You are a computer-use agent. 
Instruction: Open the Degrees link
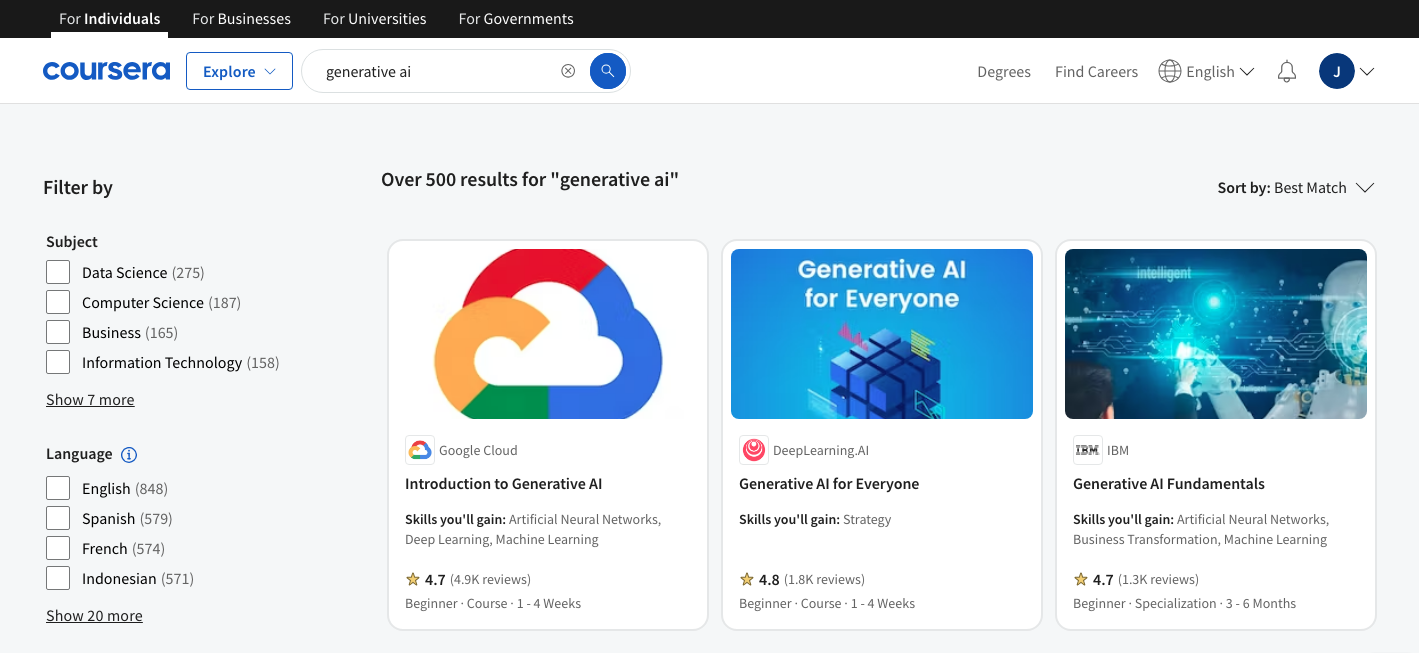[x=1004, y=72]
